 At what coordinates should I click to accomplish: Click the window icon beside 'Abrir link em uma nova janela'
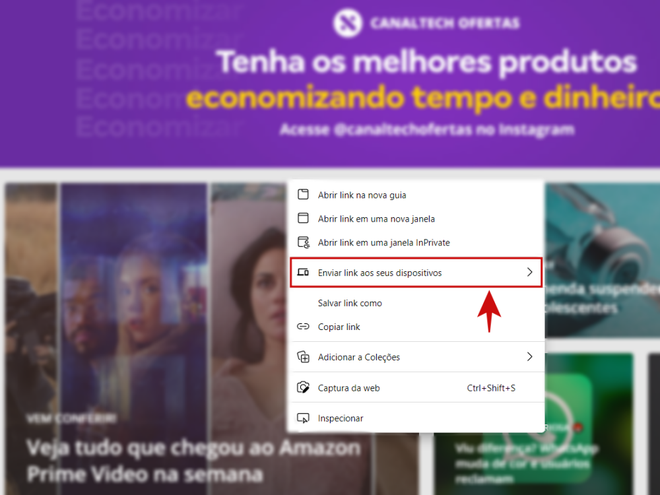[303, 218]
